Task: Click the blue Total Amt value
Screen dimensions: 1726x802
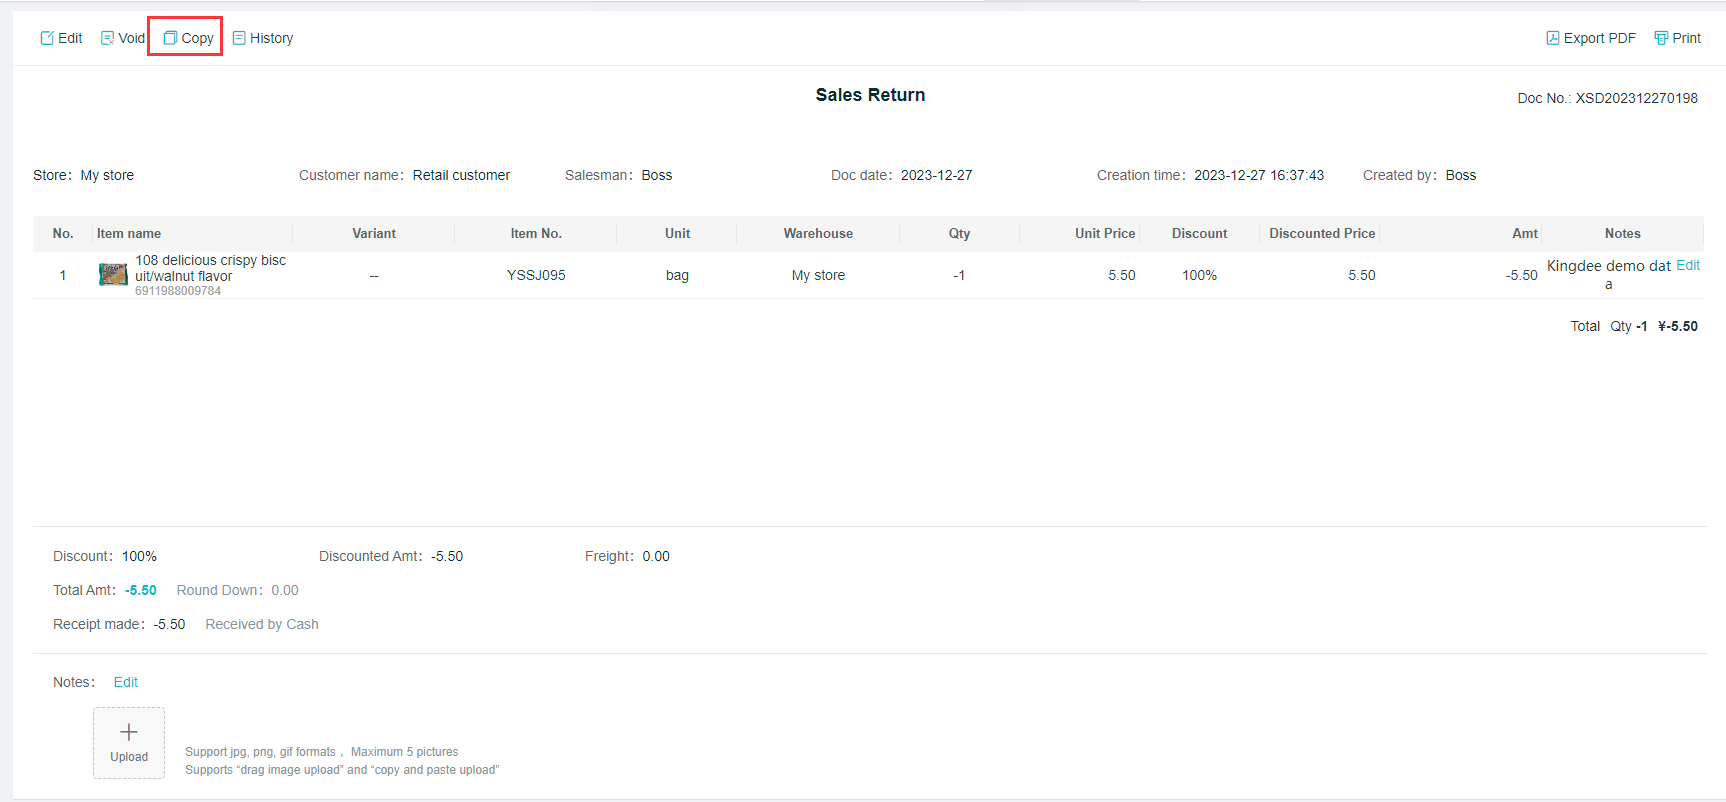Action: 140,590
